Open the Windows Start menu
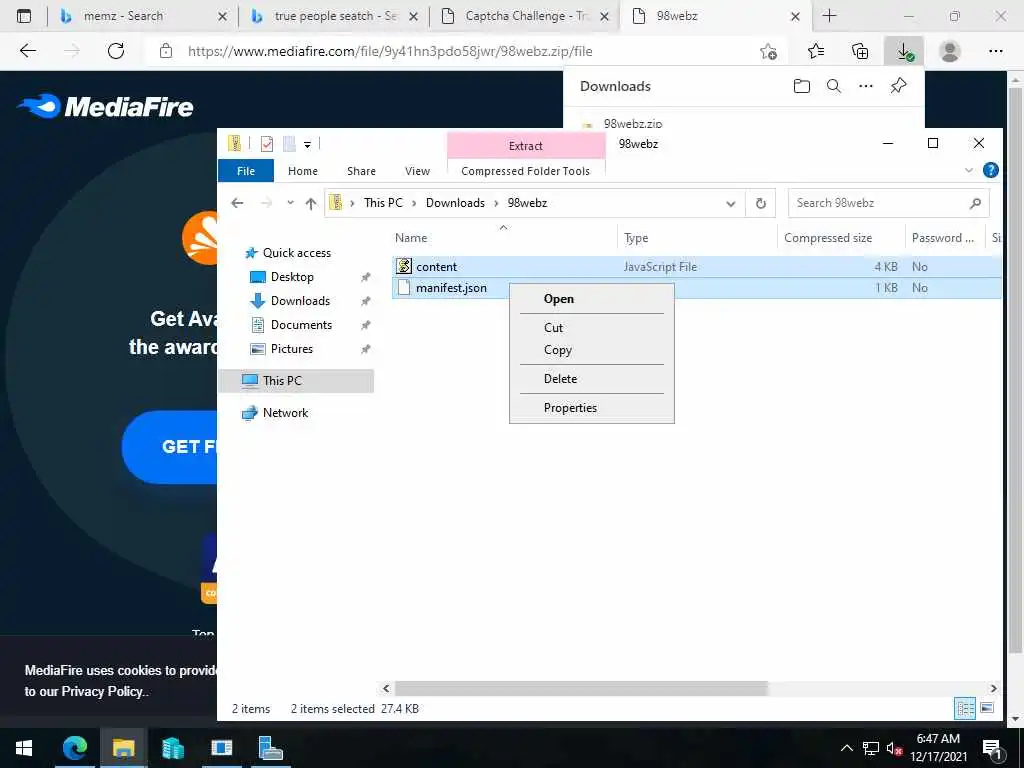 (24, 748)
